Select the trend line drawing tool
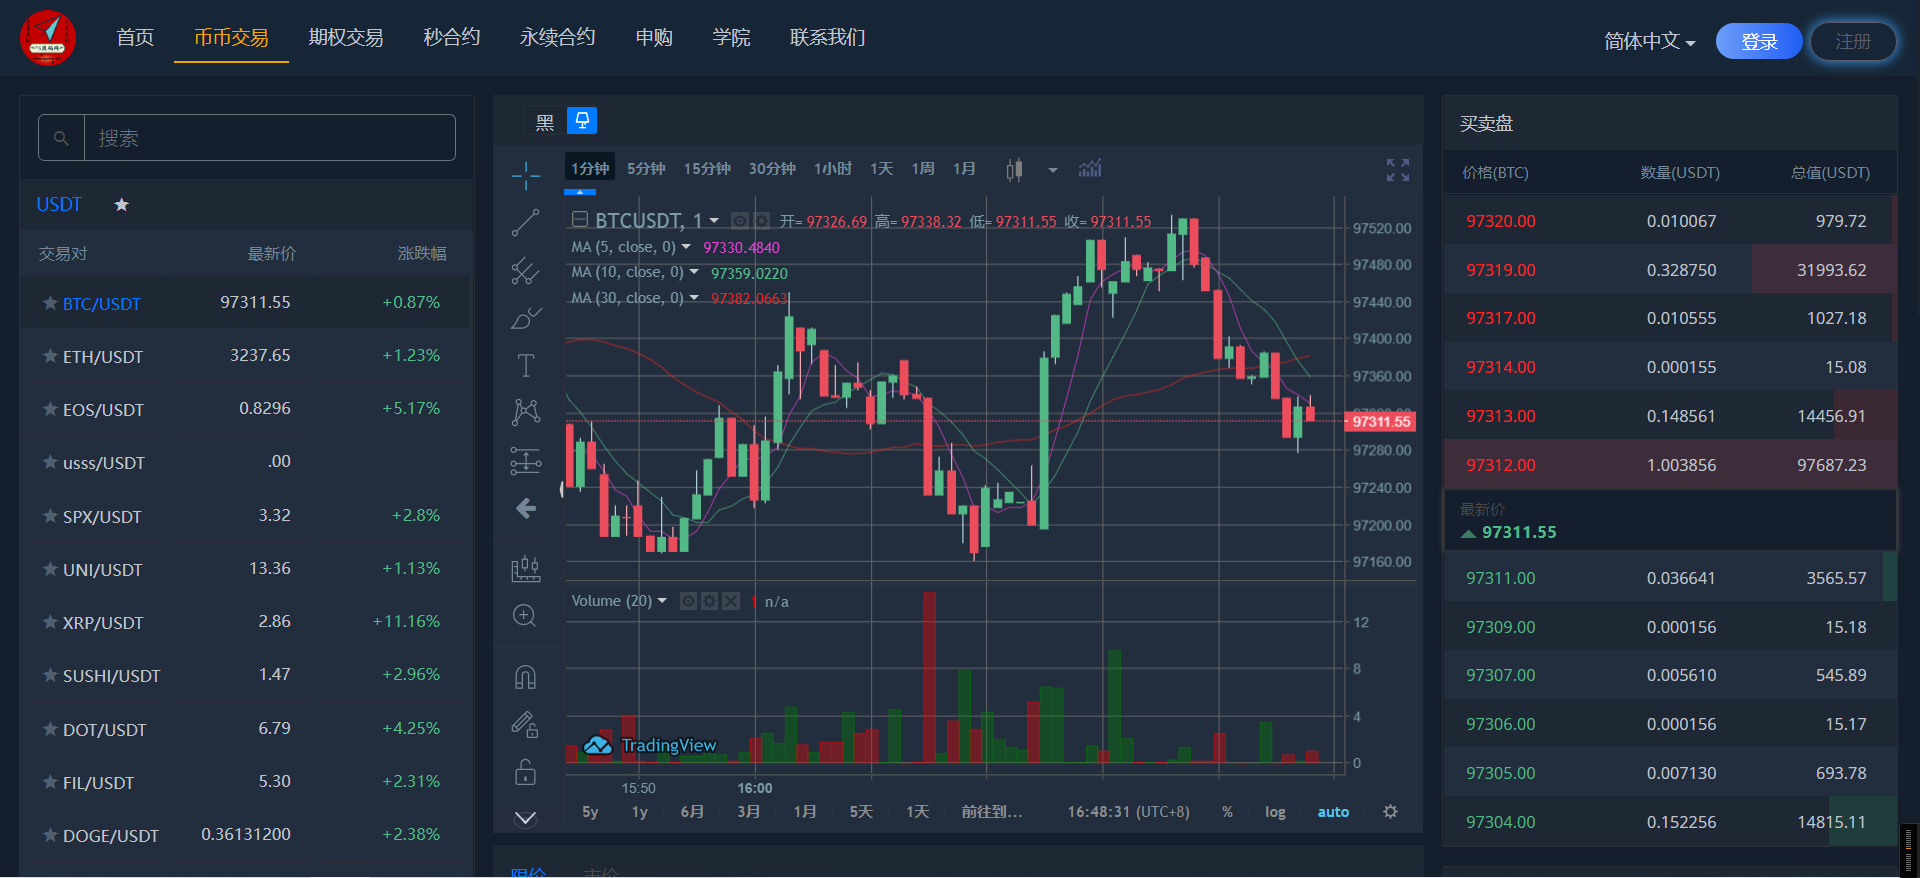 tap(525, 222)
